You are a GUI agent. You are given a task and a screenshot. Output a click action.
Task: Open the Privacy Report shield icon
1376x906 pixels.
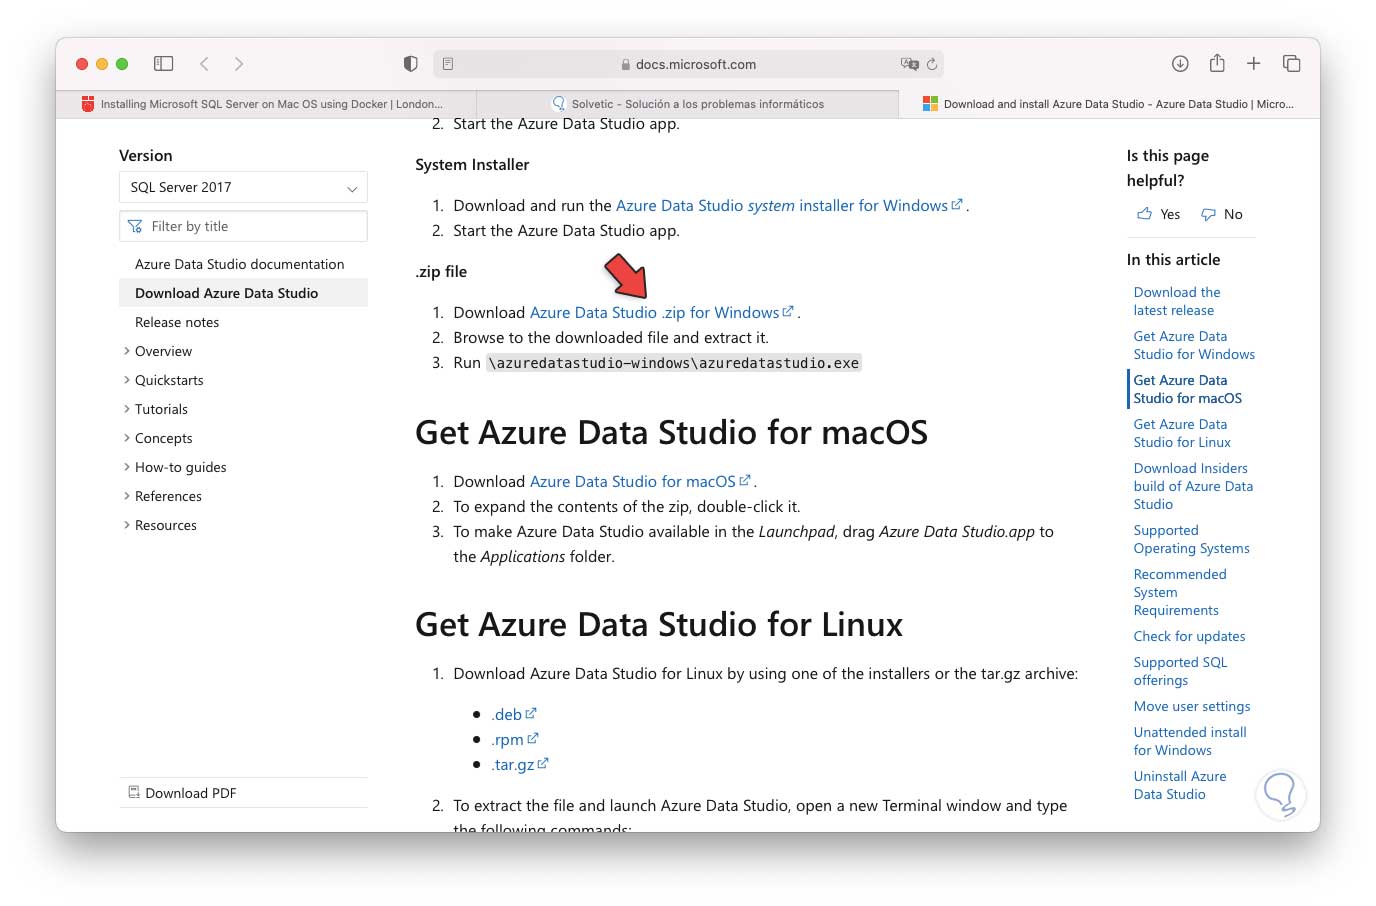(x=410, y=62)
